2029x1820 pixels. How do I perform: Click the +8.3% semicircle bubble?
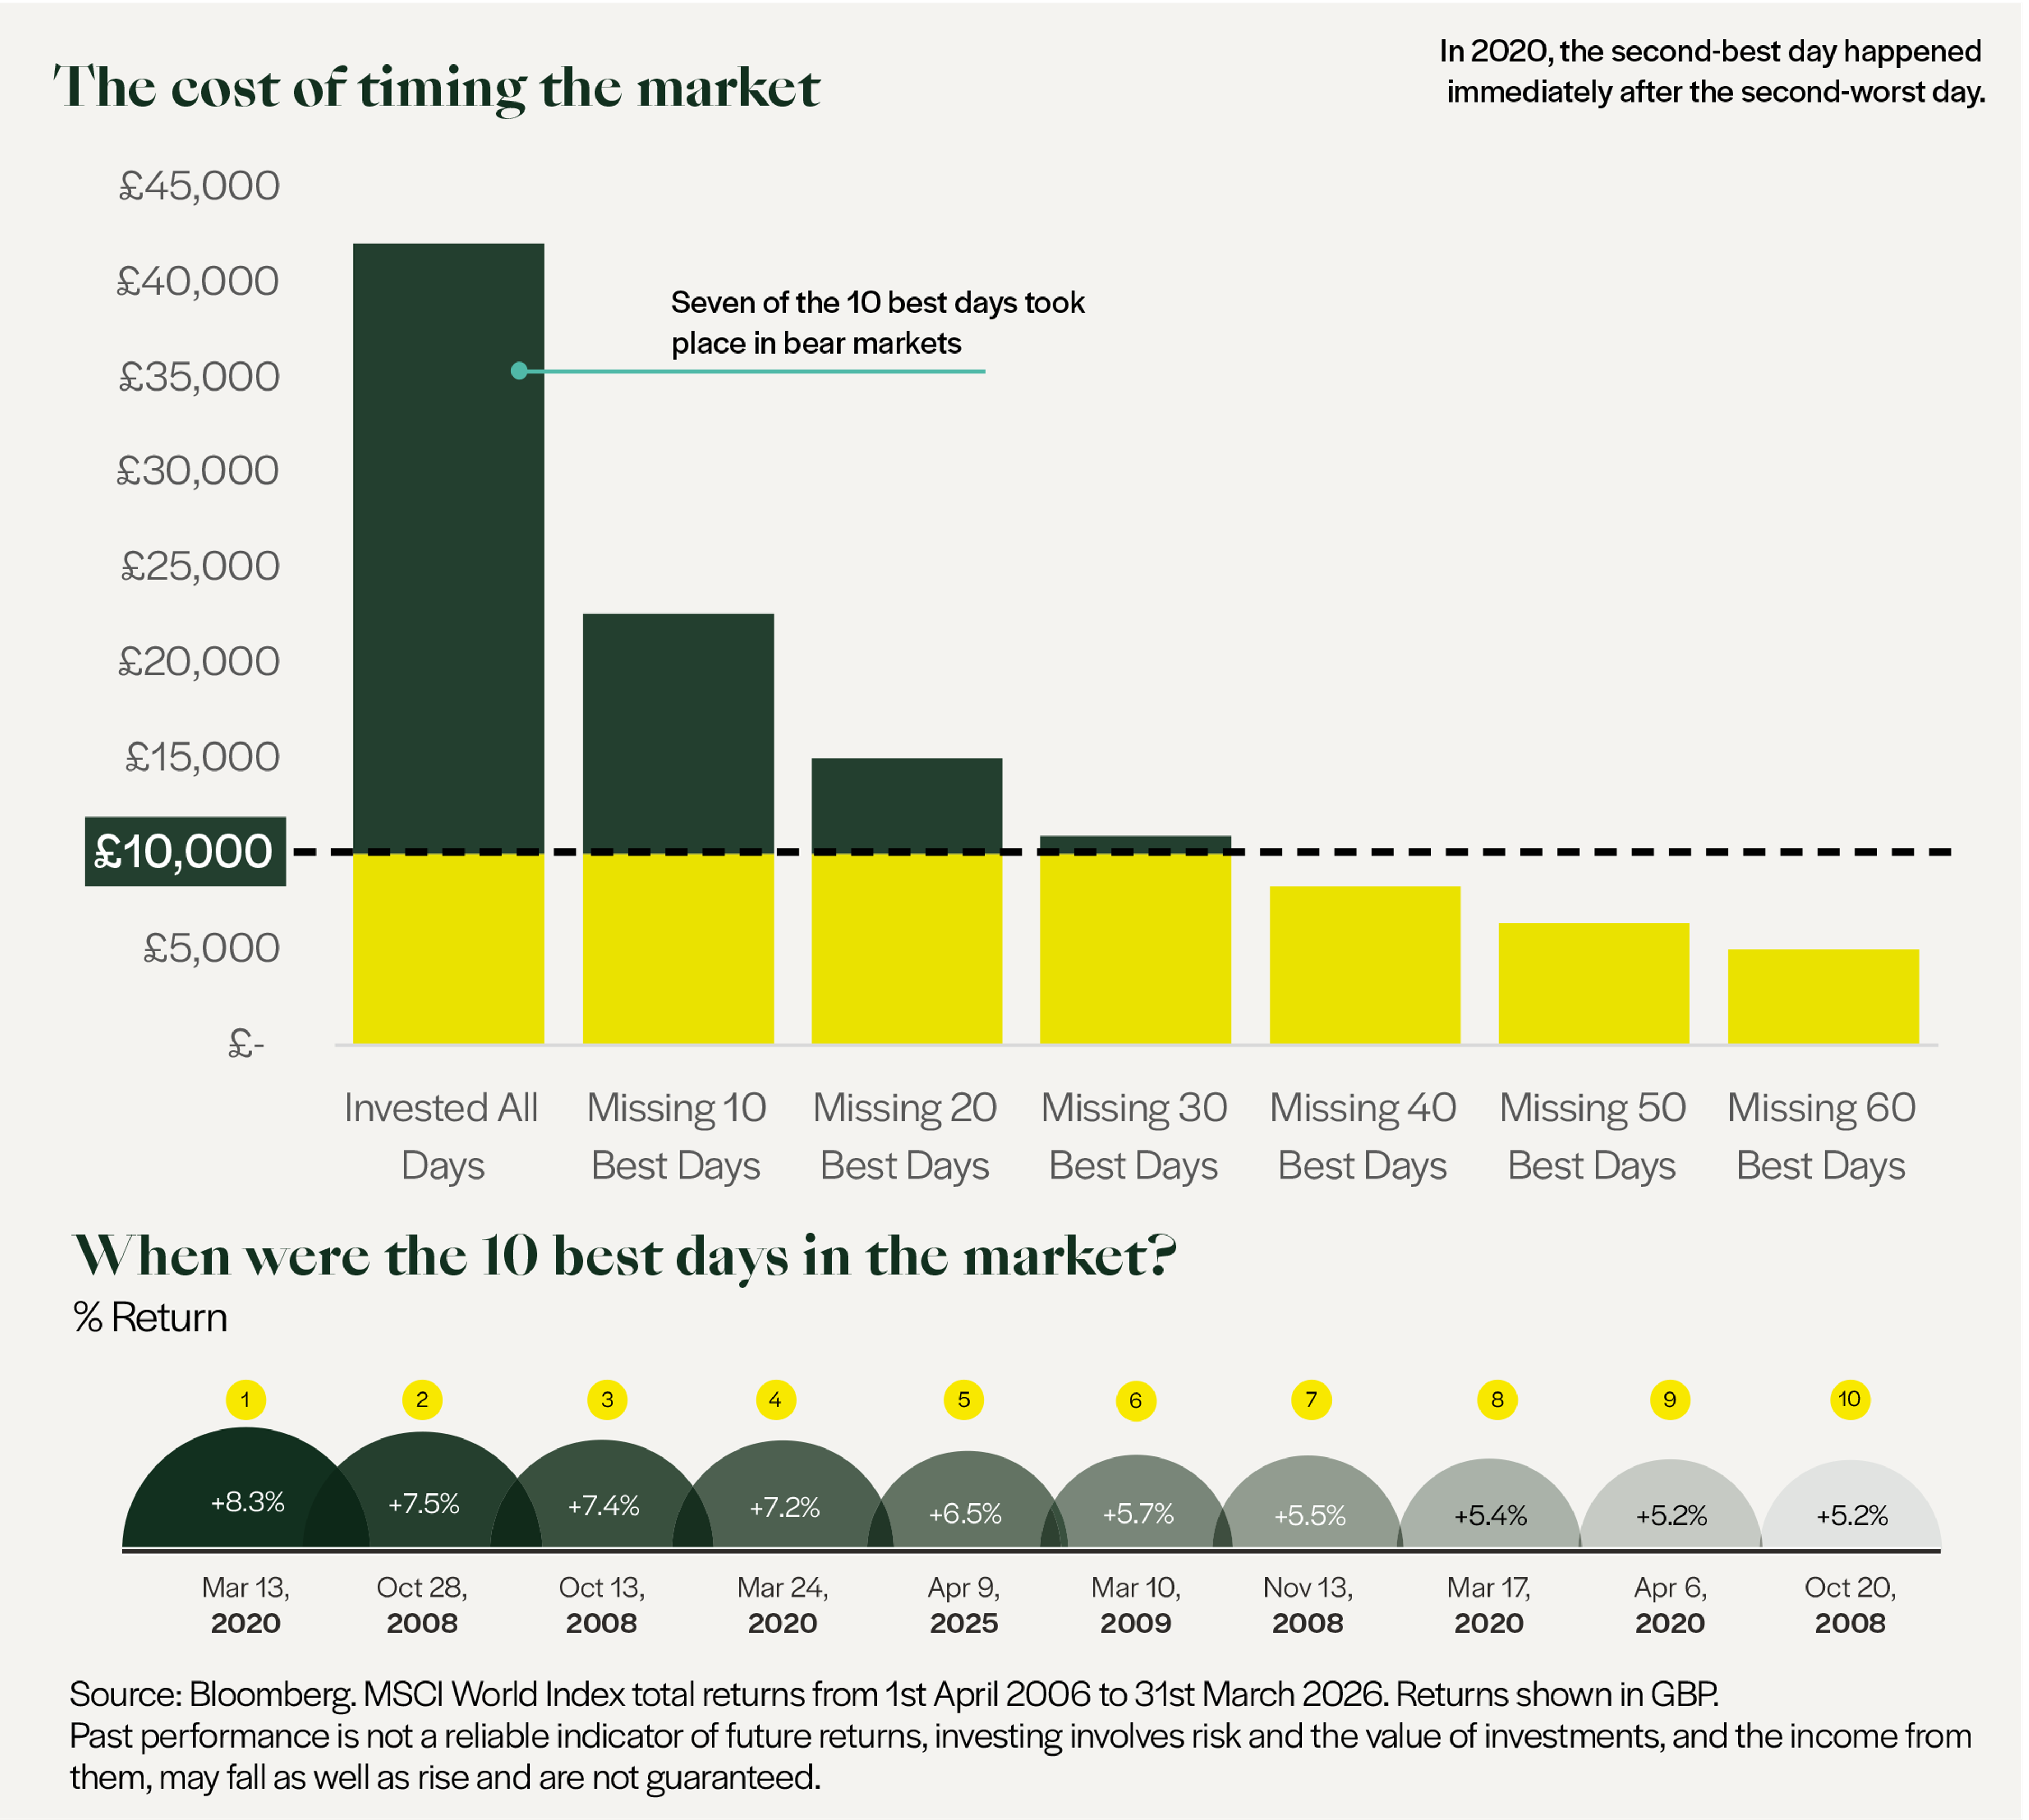247,1501
